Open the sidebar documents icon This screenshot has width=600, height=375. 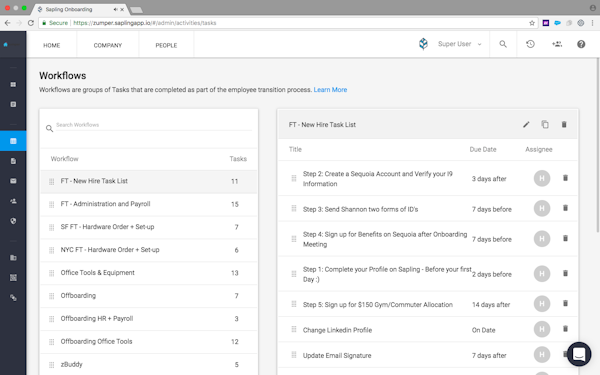point(13,161)
